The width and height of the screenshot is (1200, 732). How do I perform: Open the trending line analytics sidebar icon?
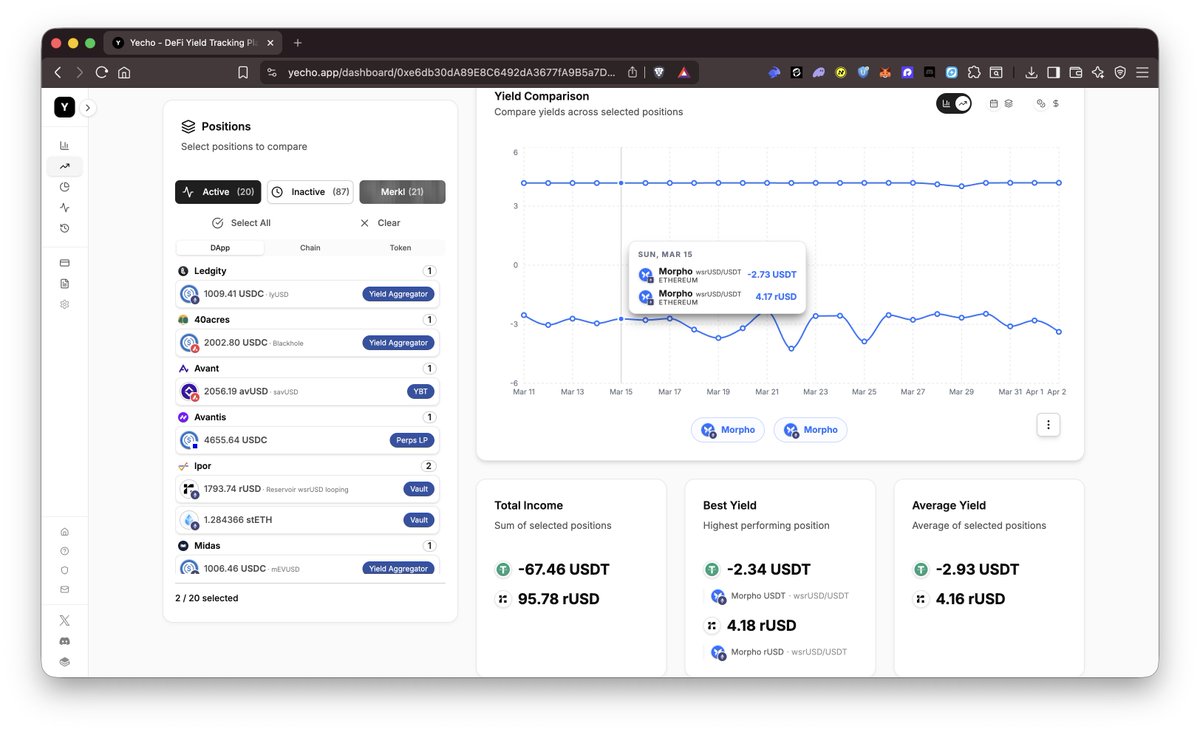(x=64, y=166)
